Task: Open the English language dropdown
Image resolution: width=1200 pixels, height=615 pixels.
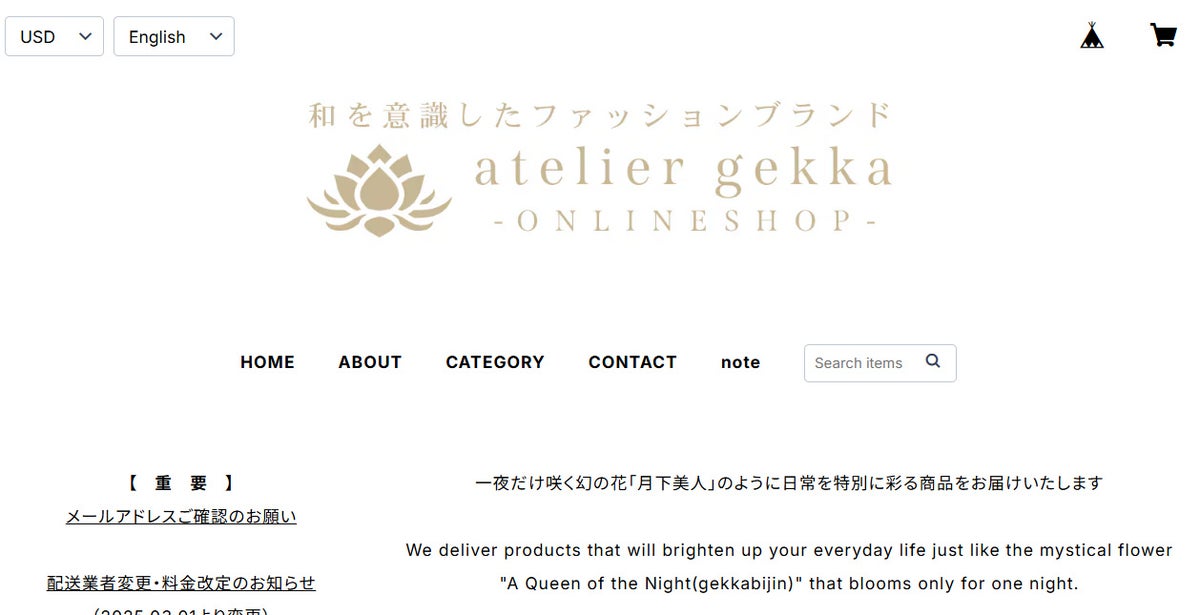Action: click(174, 36)
